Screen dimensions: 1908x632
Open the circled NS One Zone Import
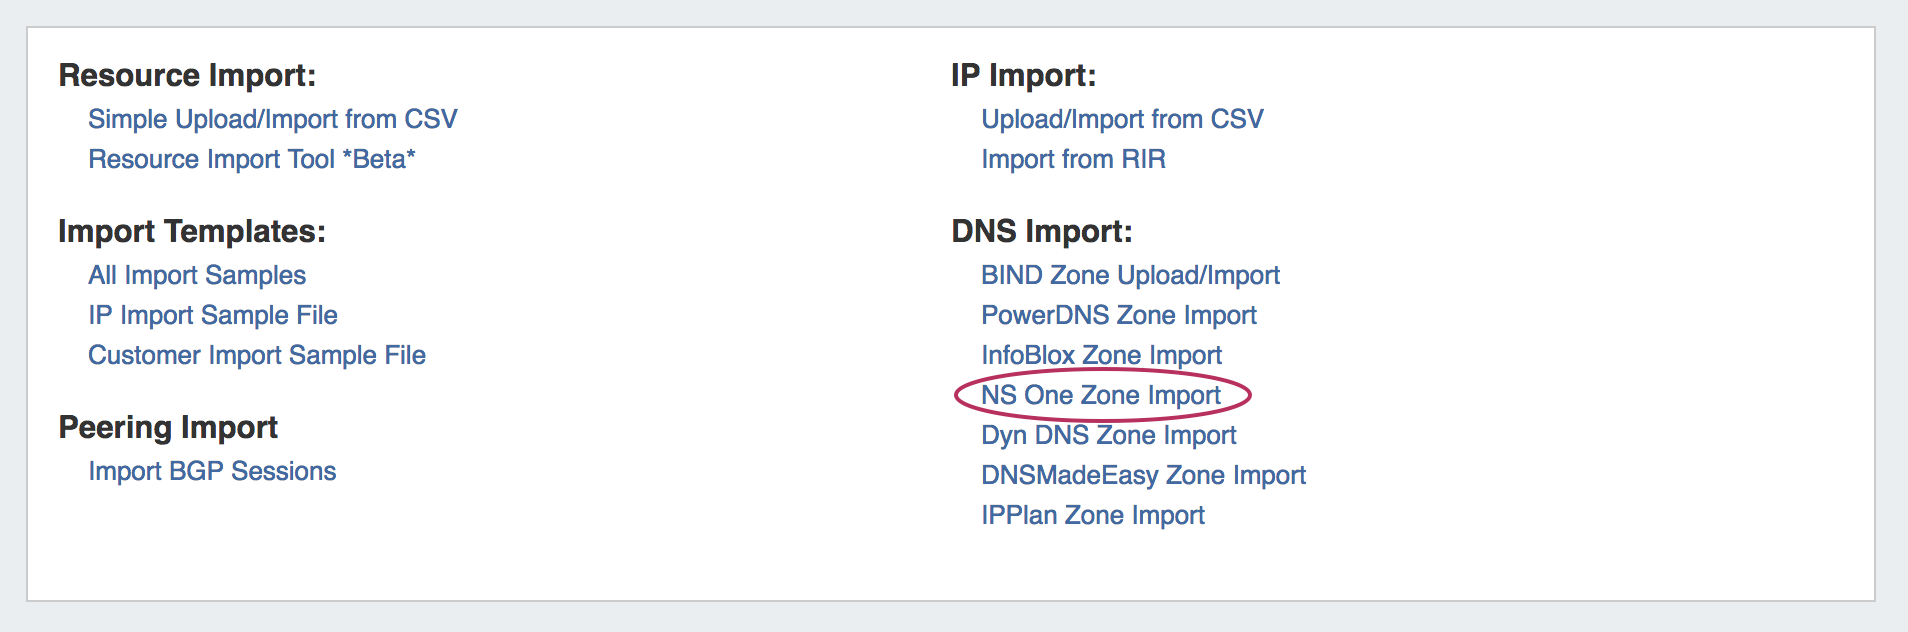tap(1100, 395)
